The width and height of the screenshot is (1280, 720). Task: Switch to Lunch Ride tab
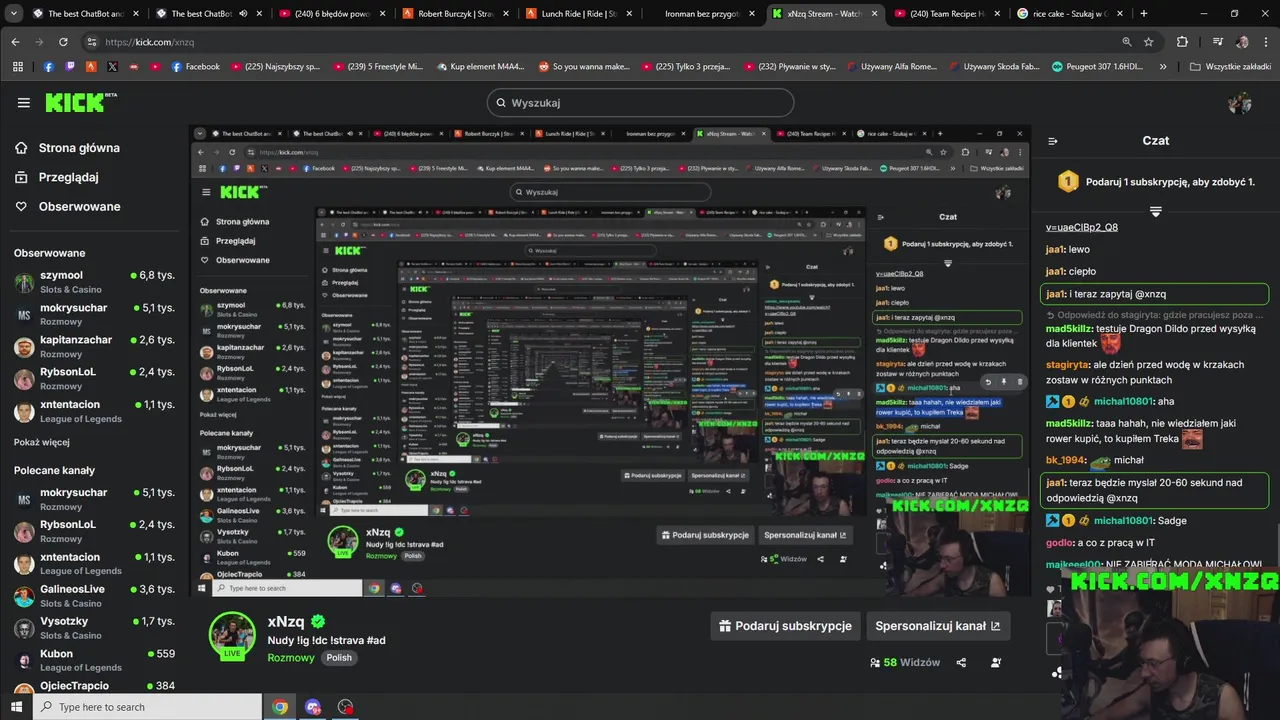(577, 14)
